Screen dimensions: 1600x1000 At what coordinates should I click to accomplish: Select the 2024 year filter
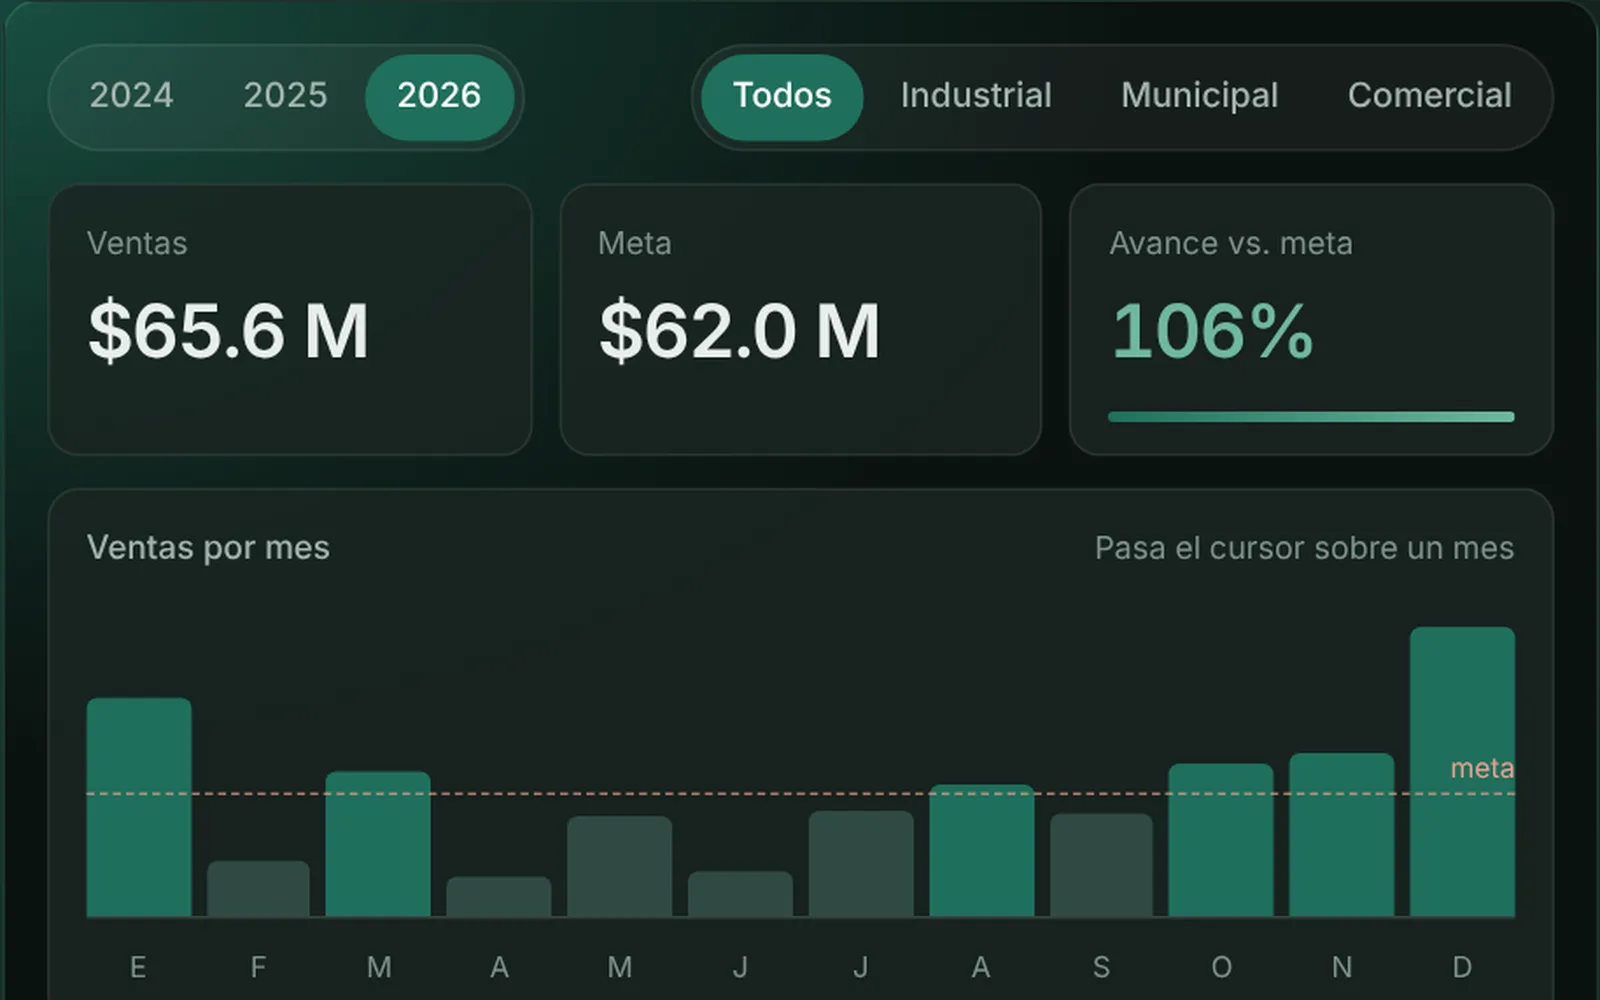coord(131,96)
